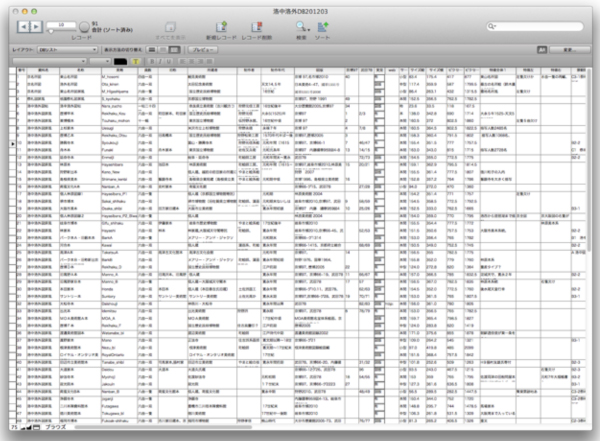The width and height of the screenshot is (600, 441).
Task: Switch to list view icon
Action: 163,50
